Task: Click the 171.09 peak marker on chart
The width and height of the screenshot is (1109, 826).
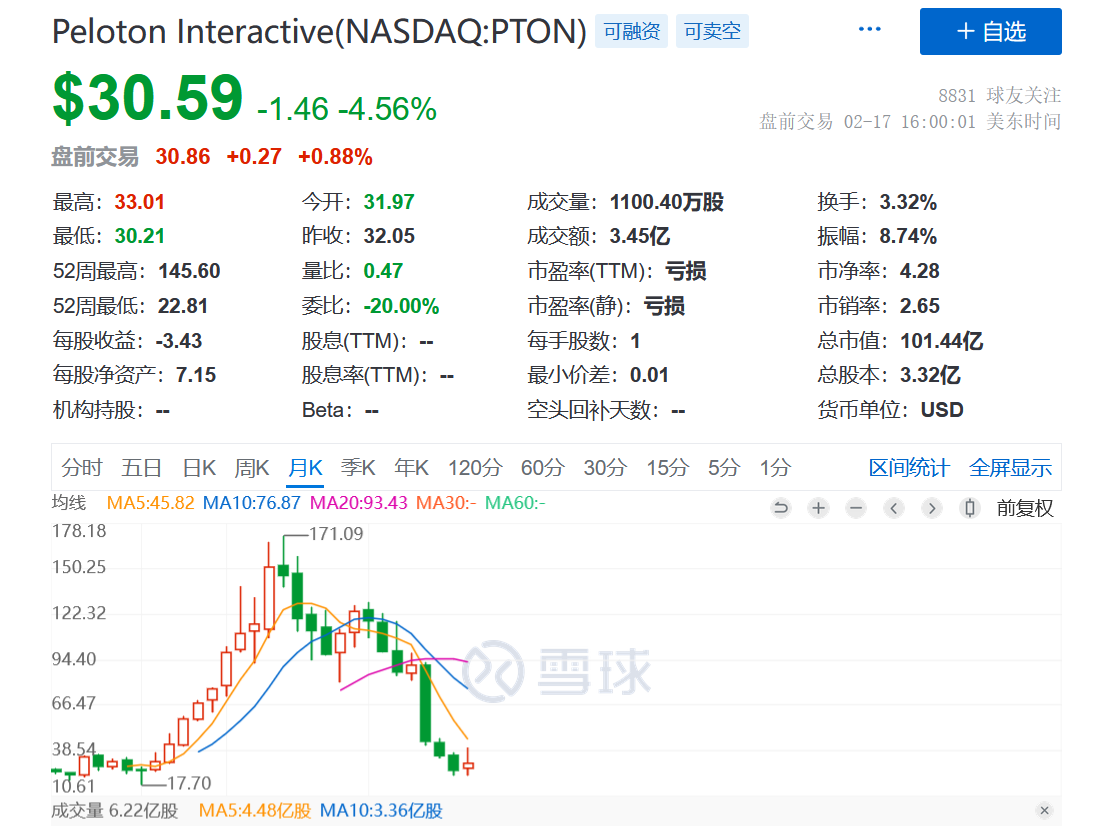Action: point(336,533)
